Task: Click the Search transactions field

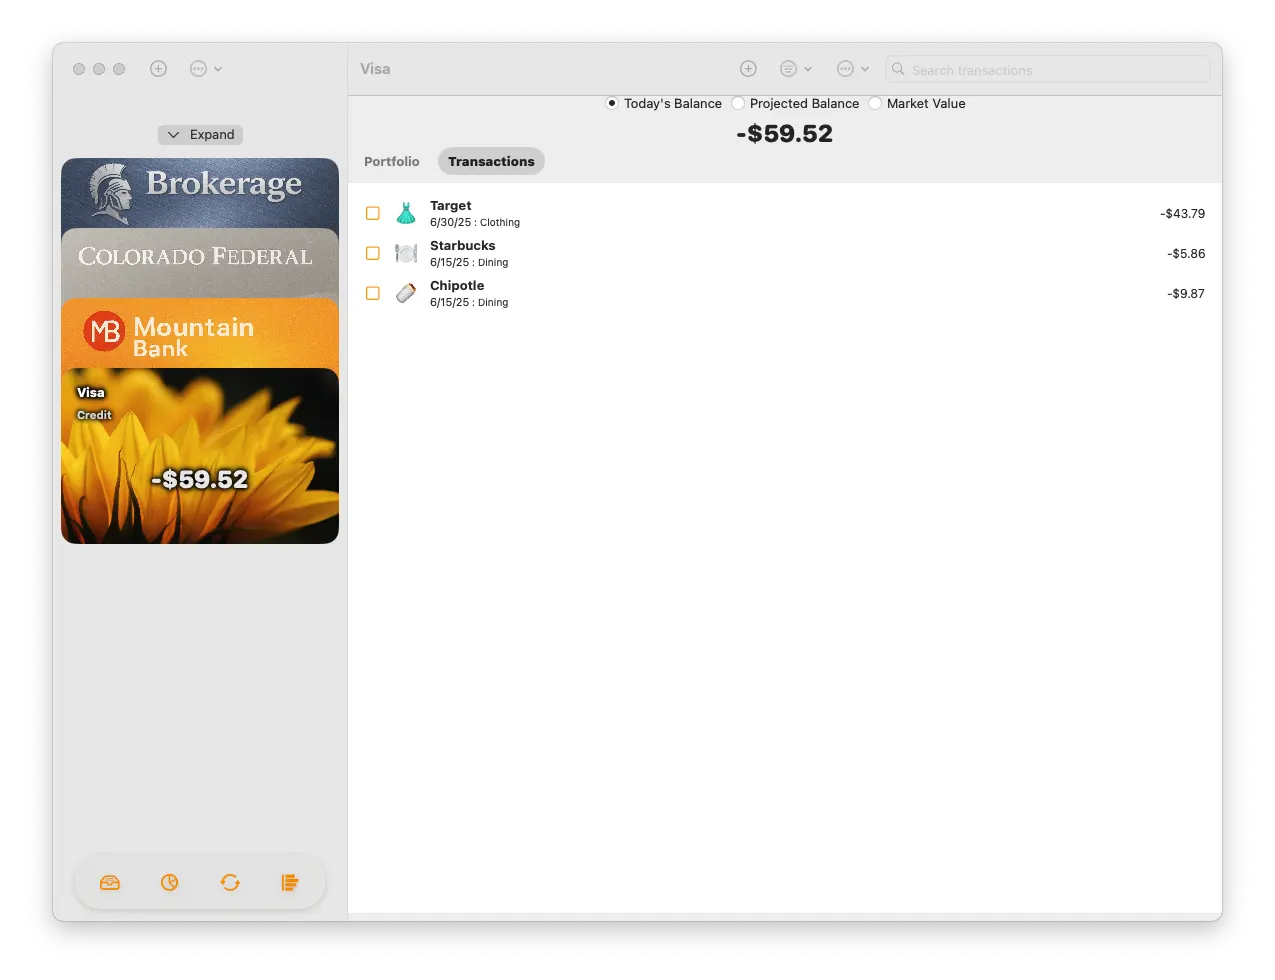Action: click(1050, 70)
